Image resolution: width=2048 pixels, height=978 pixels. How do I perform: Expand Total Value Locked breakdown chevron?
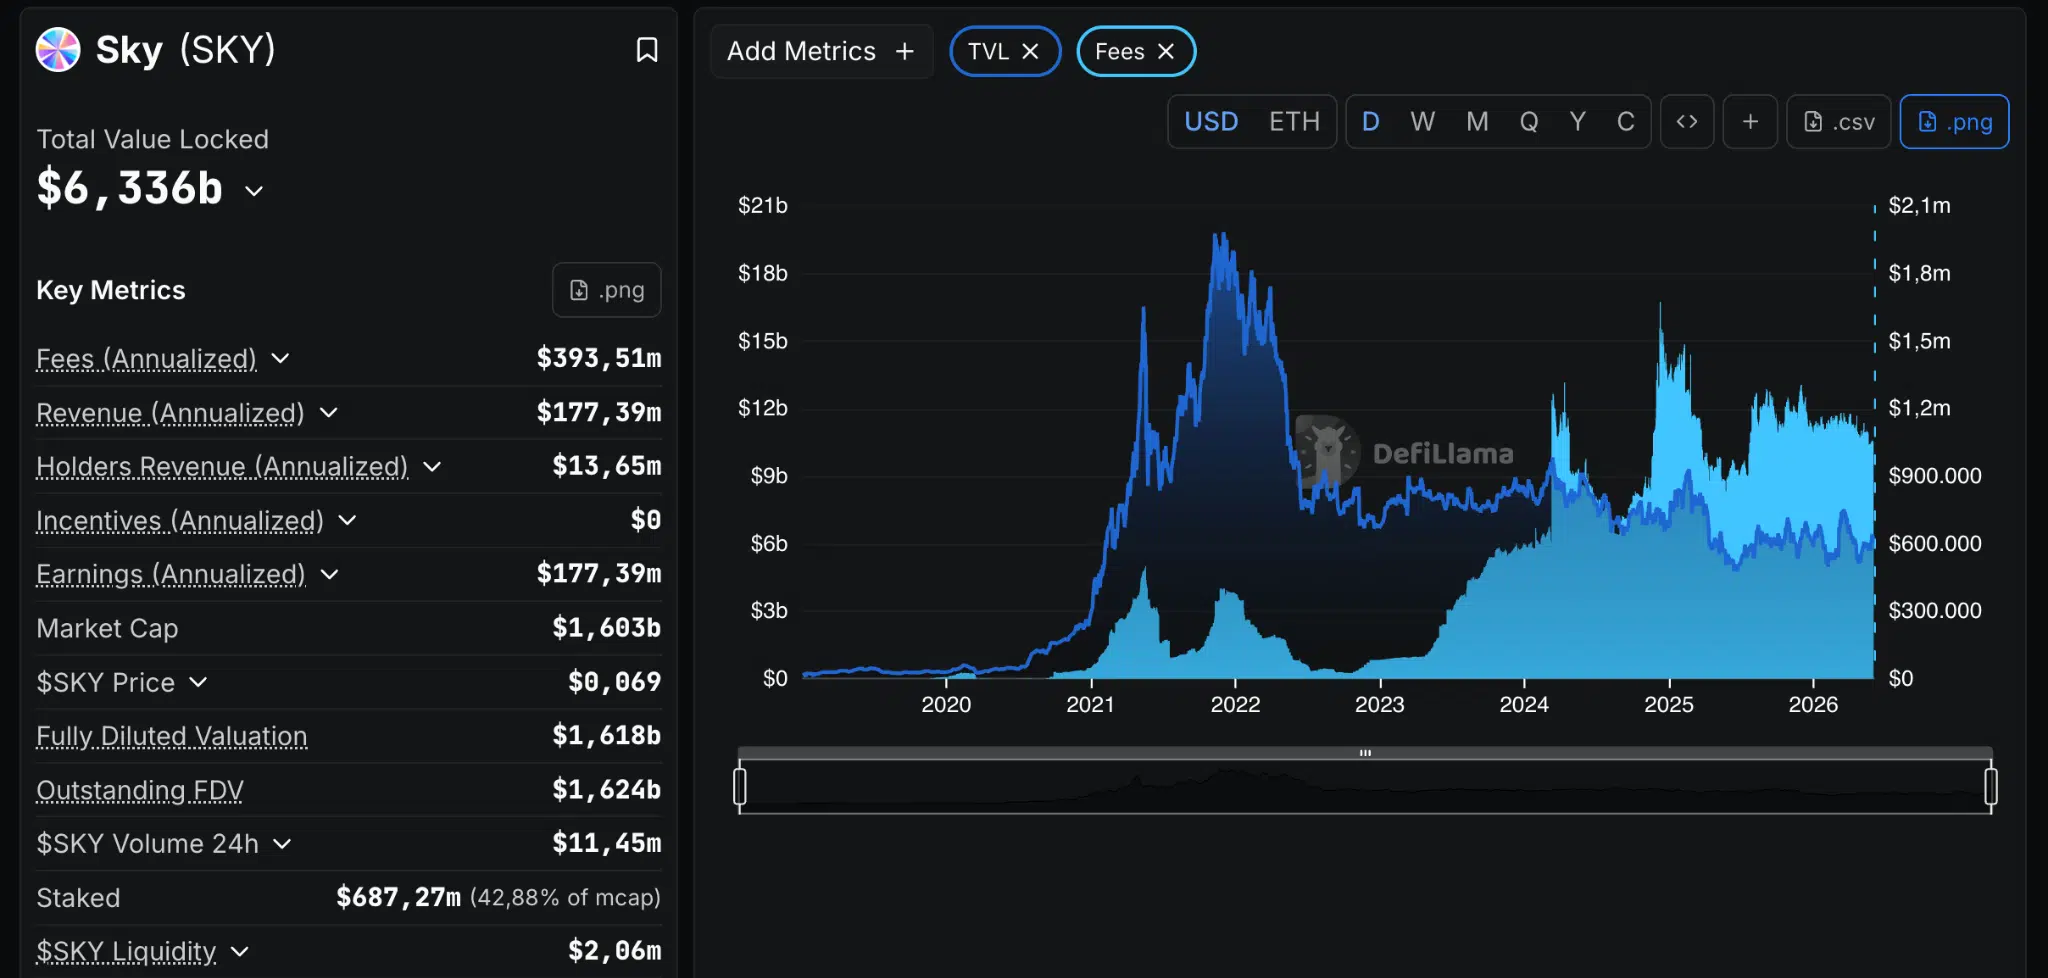254,191
